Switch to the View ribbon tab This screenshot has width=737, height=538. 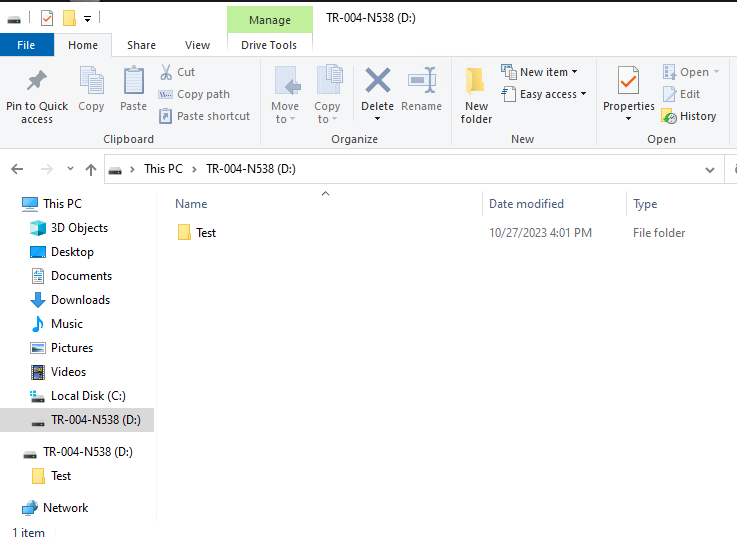coord(197,45)
